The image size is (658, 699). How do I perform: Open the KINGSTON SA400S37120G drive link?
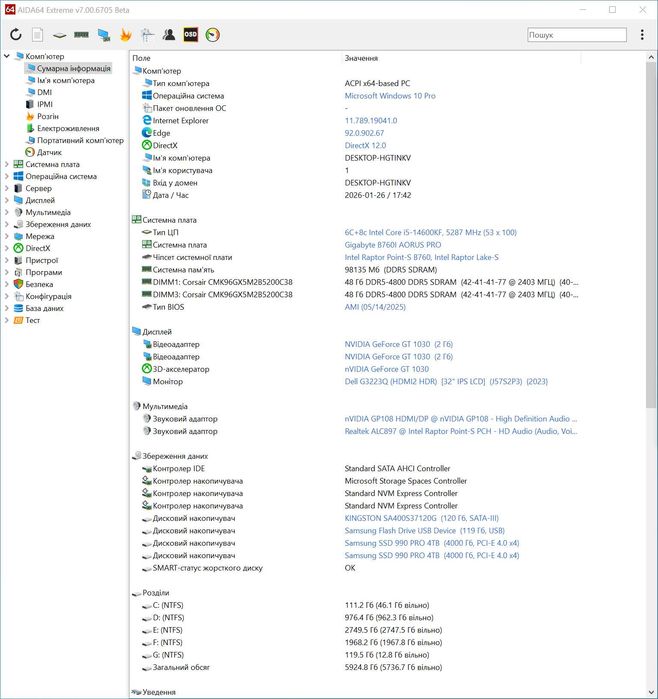422,518
